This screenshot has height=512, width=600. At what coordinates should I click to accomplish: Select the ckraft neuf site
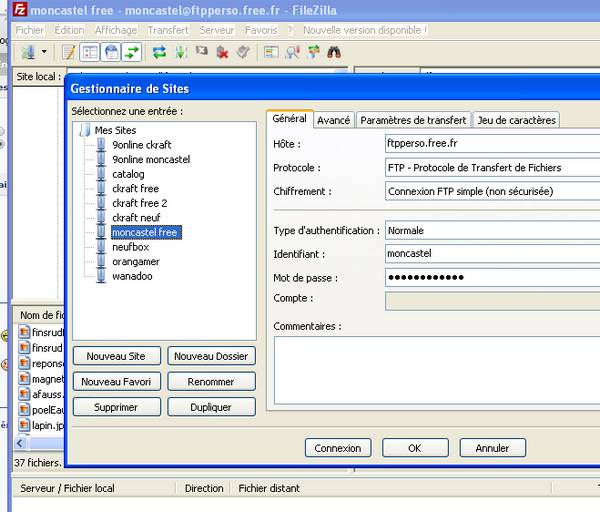pos(136,217)
